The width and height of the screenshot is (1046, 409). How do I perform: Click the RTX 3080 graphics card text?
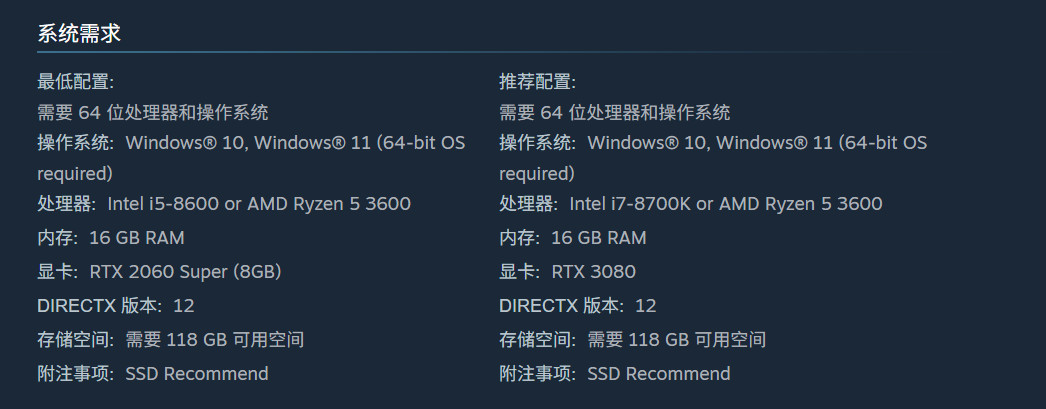point(593,272)
